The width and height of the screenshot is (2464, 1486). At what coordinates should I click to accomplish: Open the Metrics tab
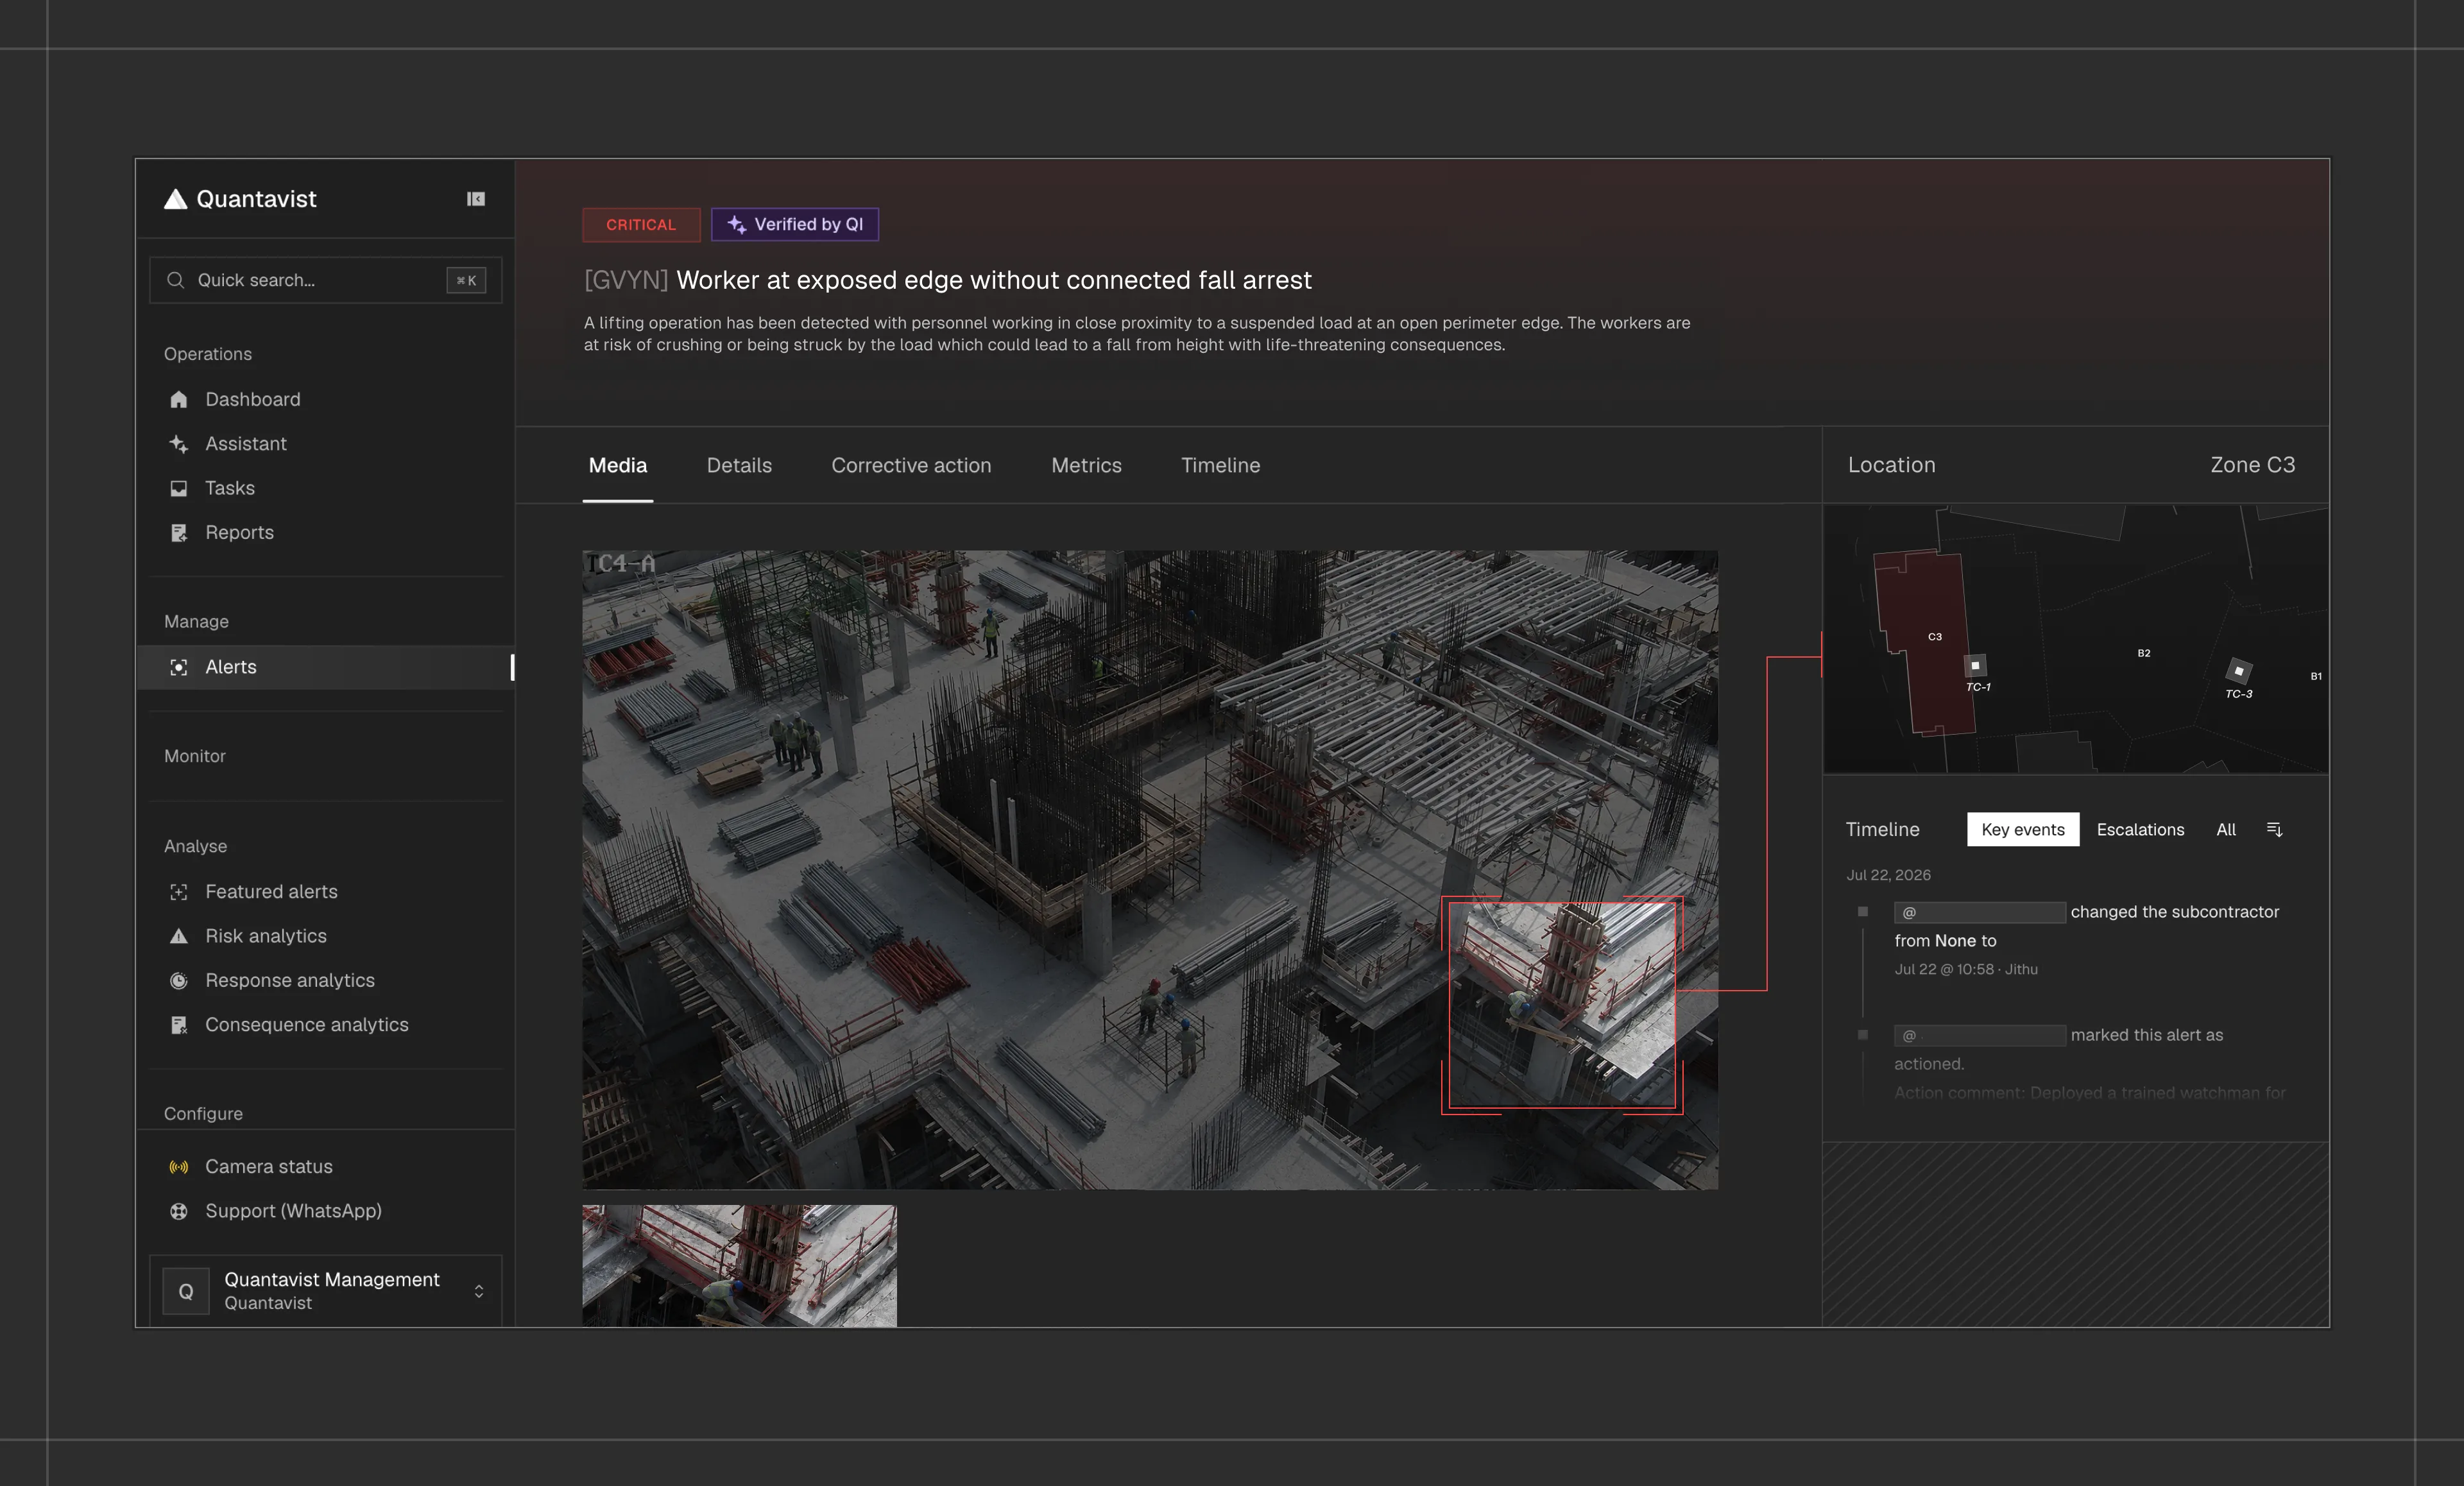point(1086,465)
